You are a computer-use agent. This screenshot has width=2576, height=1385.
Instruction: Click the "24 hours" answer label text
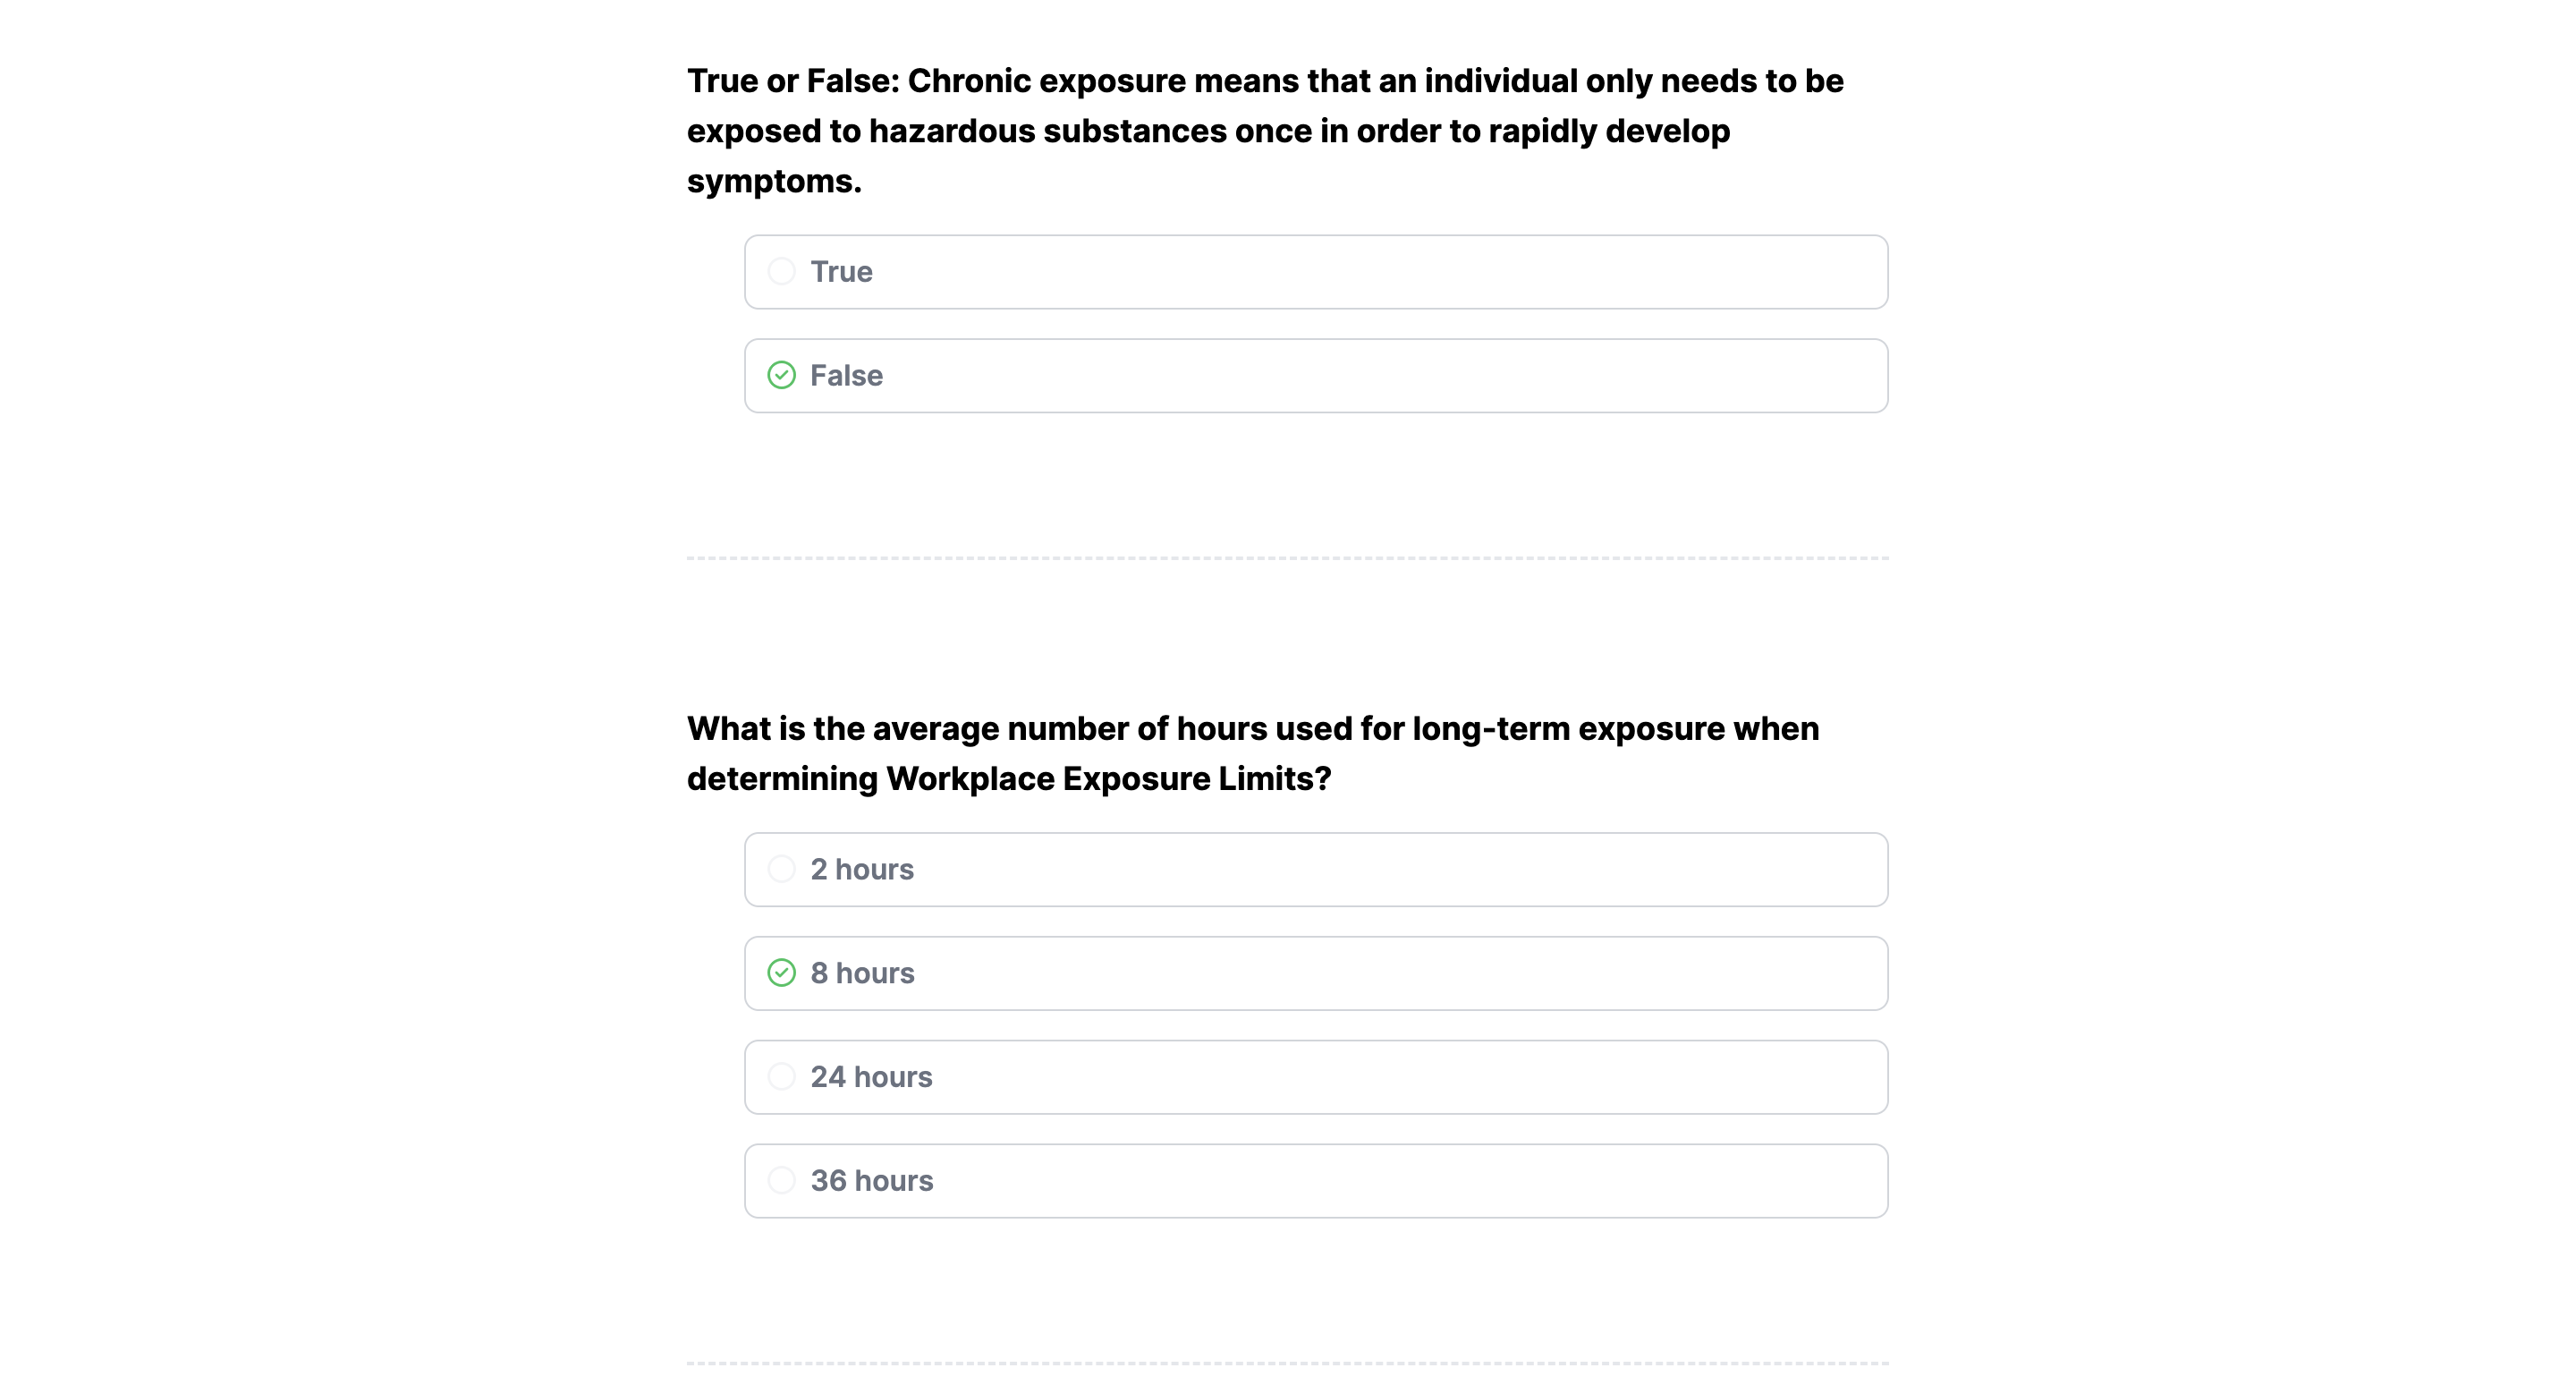pos(871,1077)
